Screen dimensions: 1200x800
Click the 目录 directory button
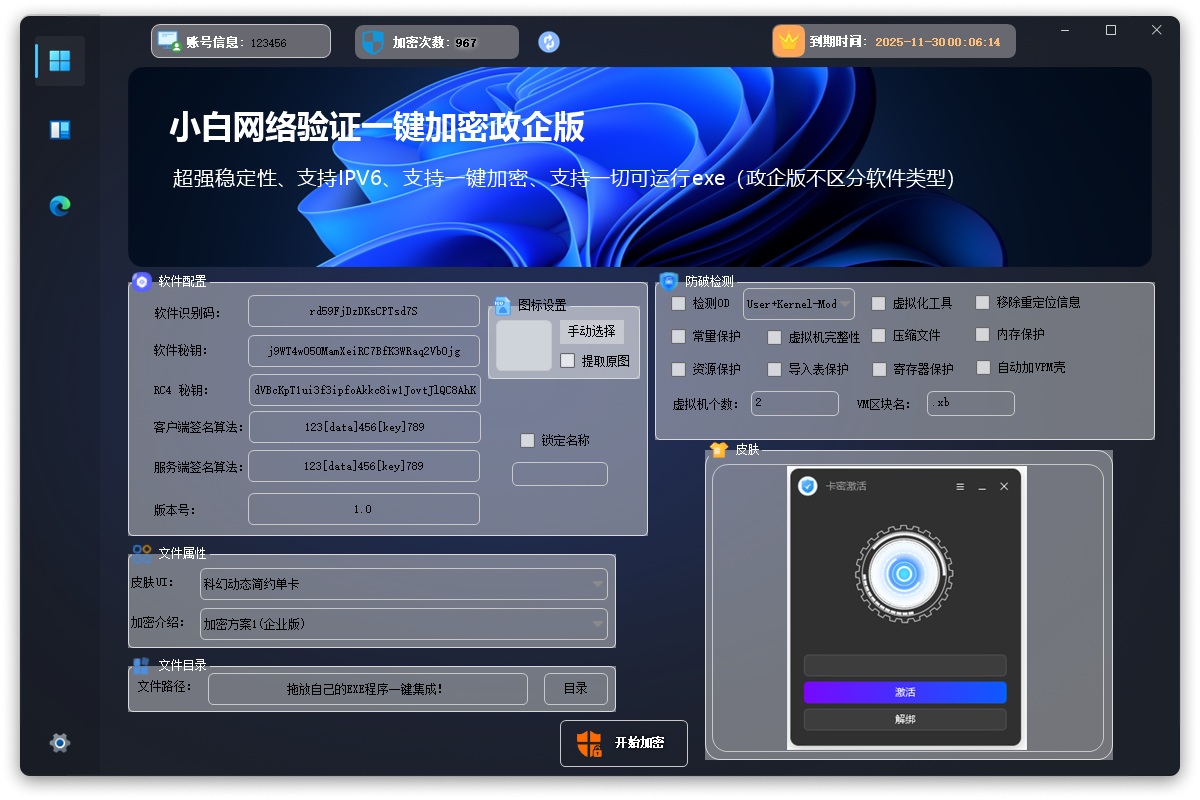pyautogui.click(x=576, y=688)
